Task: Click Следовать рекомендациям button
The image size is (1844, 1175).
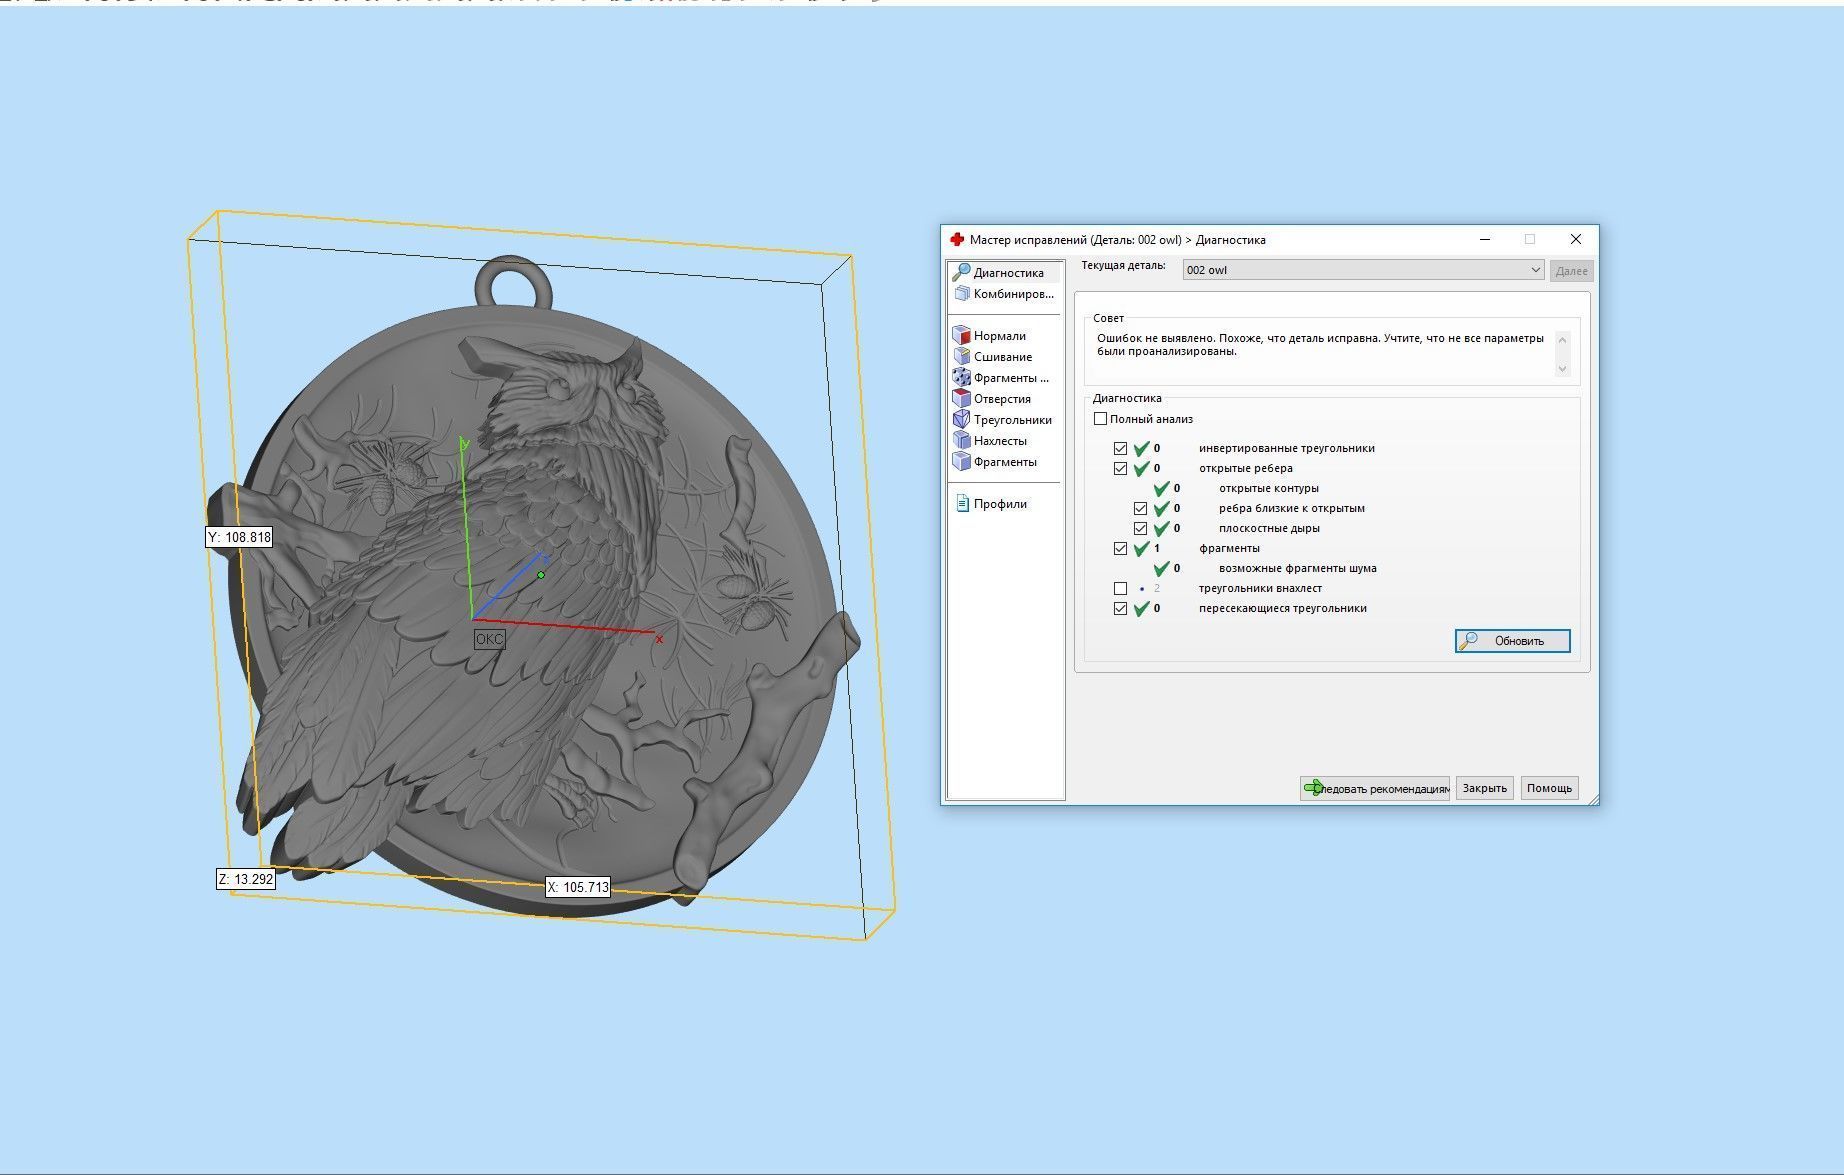Action: coord(1375,788)
